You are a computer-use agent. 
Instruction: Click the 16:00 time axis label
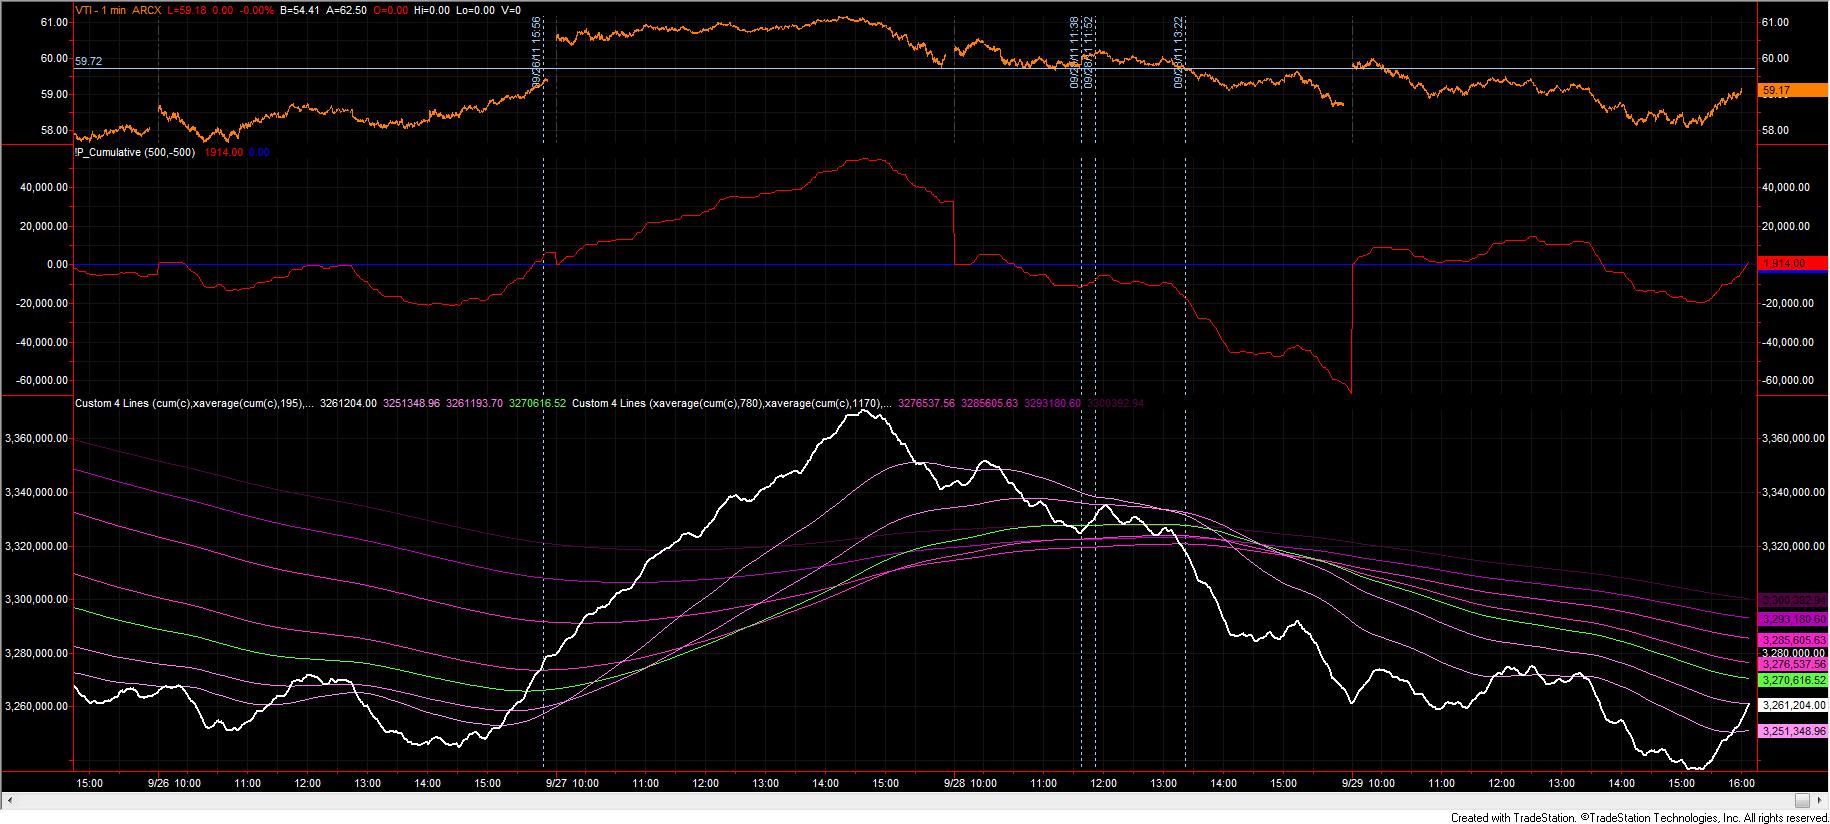[x=1741, y=784]
